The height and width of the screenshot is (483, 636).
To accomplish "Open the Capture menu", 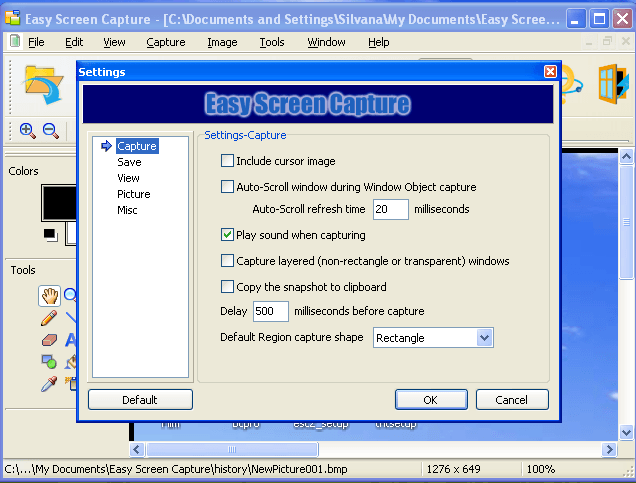I will click(165, 42).
